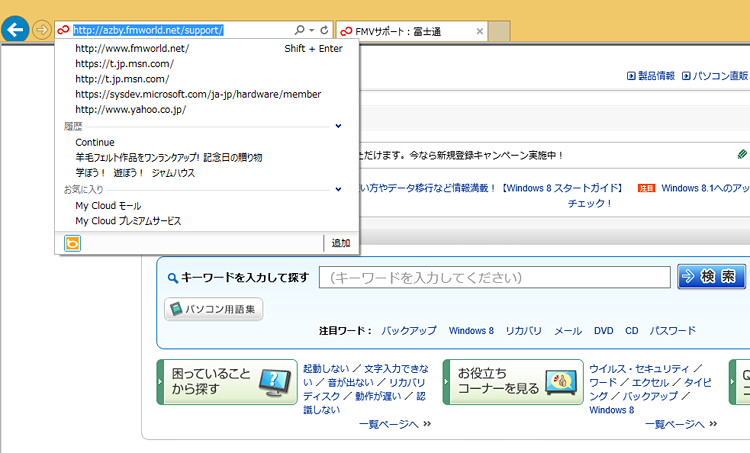Click the magnifier icon beside キーワードを入力して探す
This screenshot has height=453, width=750.
173,278
